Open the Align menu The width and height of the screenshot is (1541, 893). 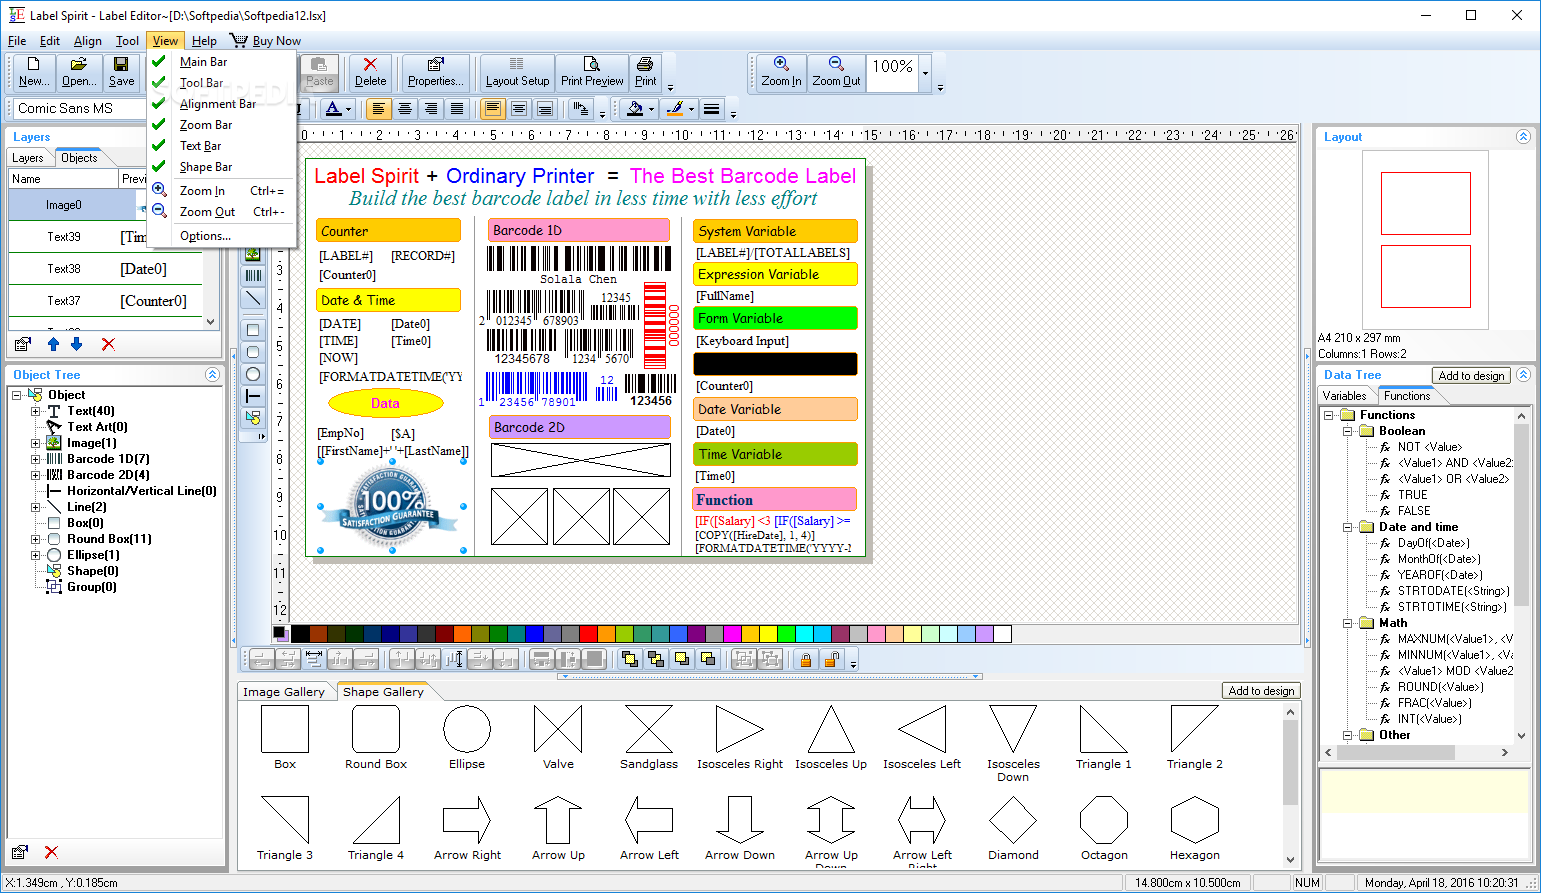coord(88,41)
